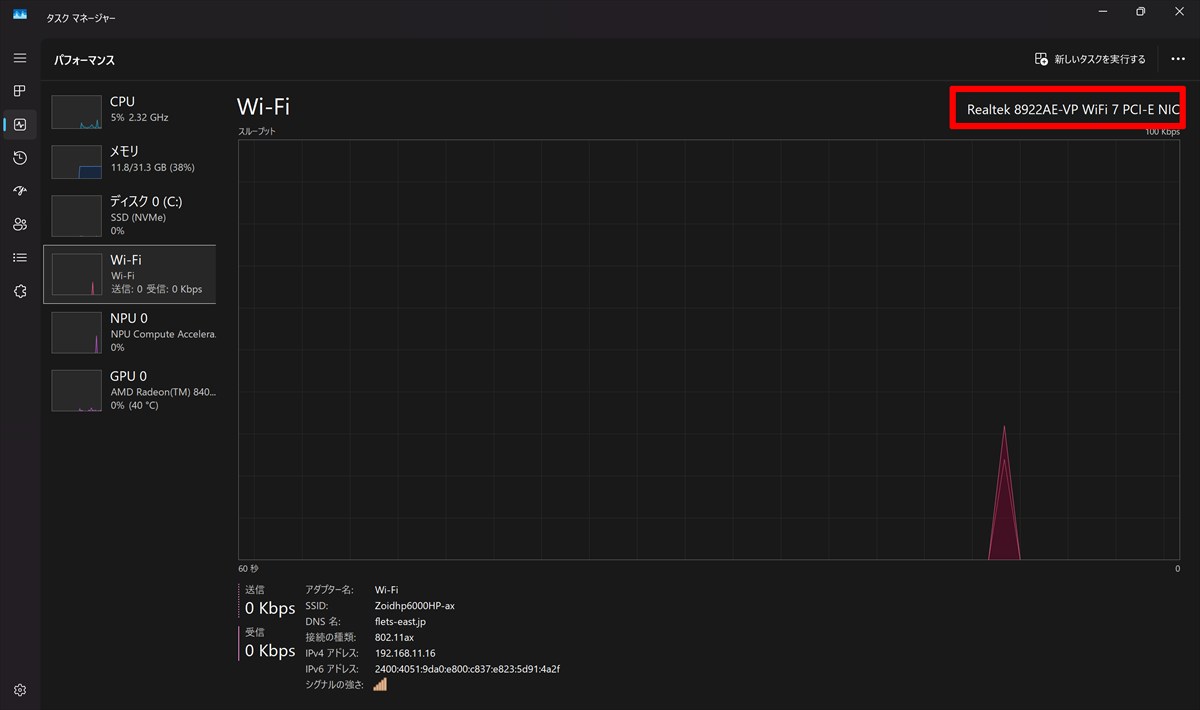The image size is (1200, 710).
Task: Open the Details list icon in sidebar
Action: pos(20,258)
